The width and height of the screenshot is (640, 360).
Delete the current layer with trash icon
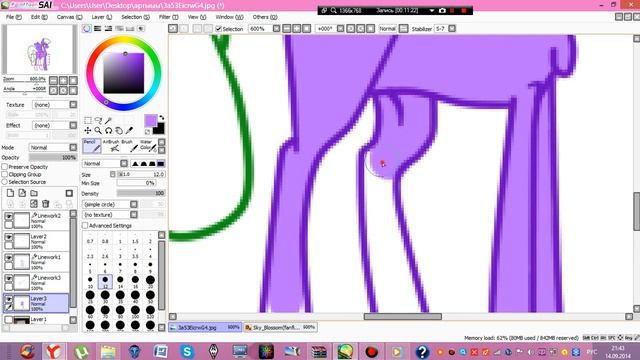(x=46, y=203)
